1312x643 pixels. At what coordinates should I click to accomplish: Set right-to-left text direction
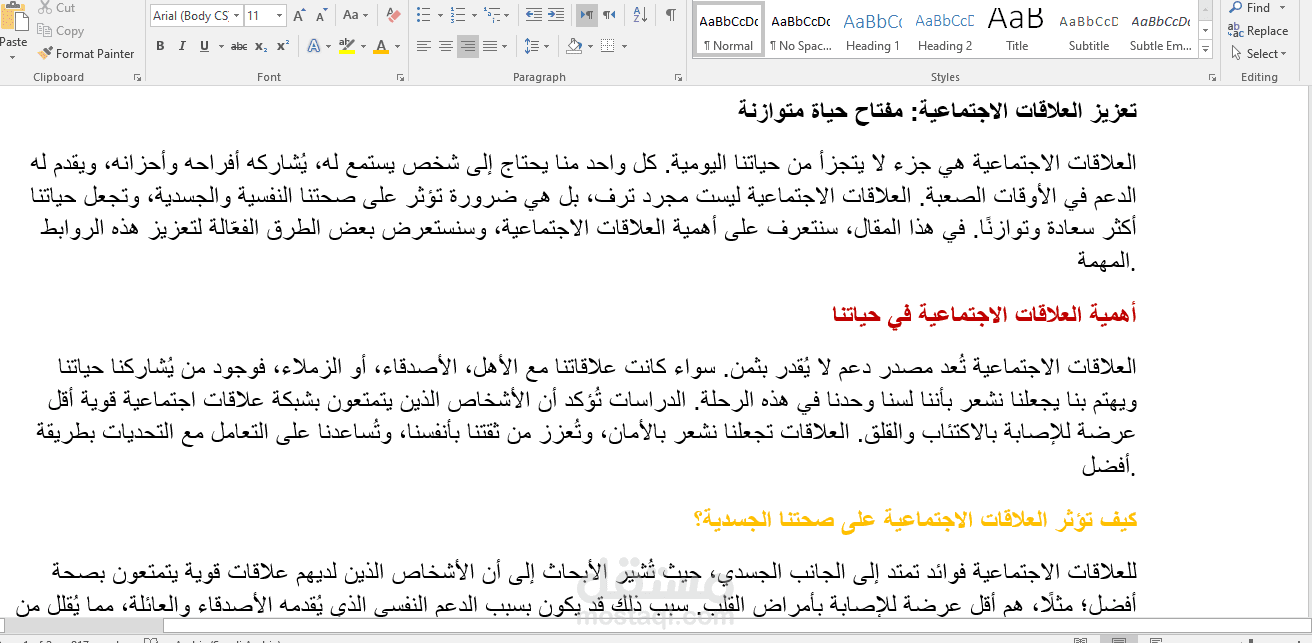(609, 15)
